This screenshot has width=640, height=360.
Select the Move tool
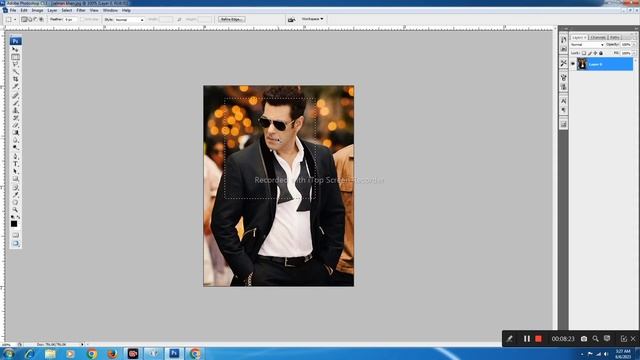[16, 49]
